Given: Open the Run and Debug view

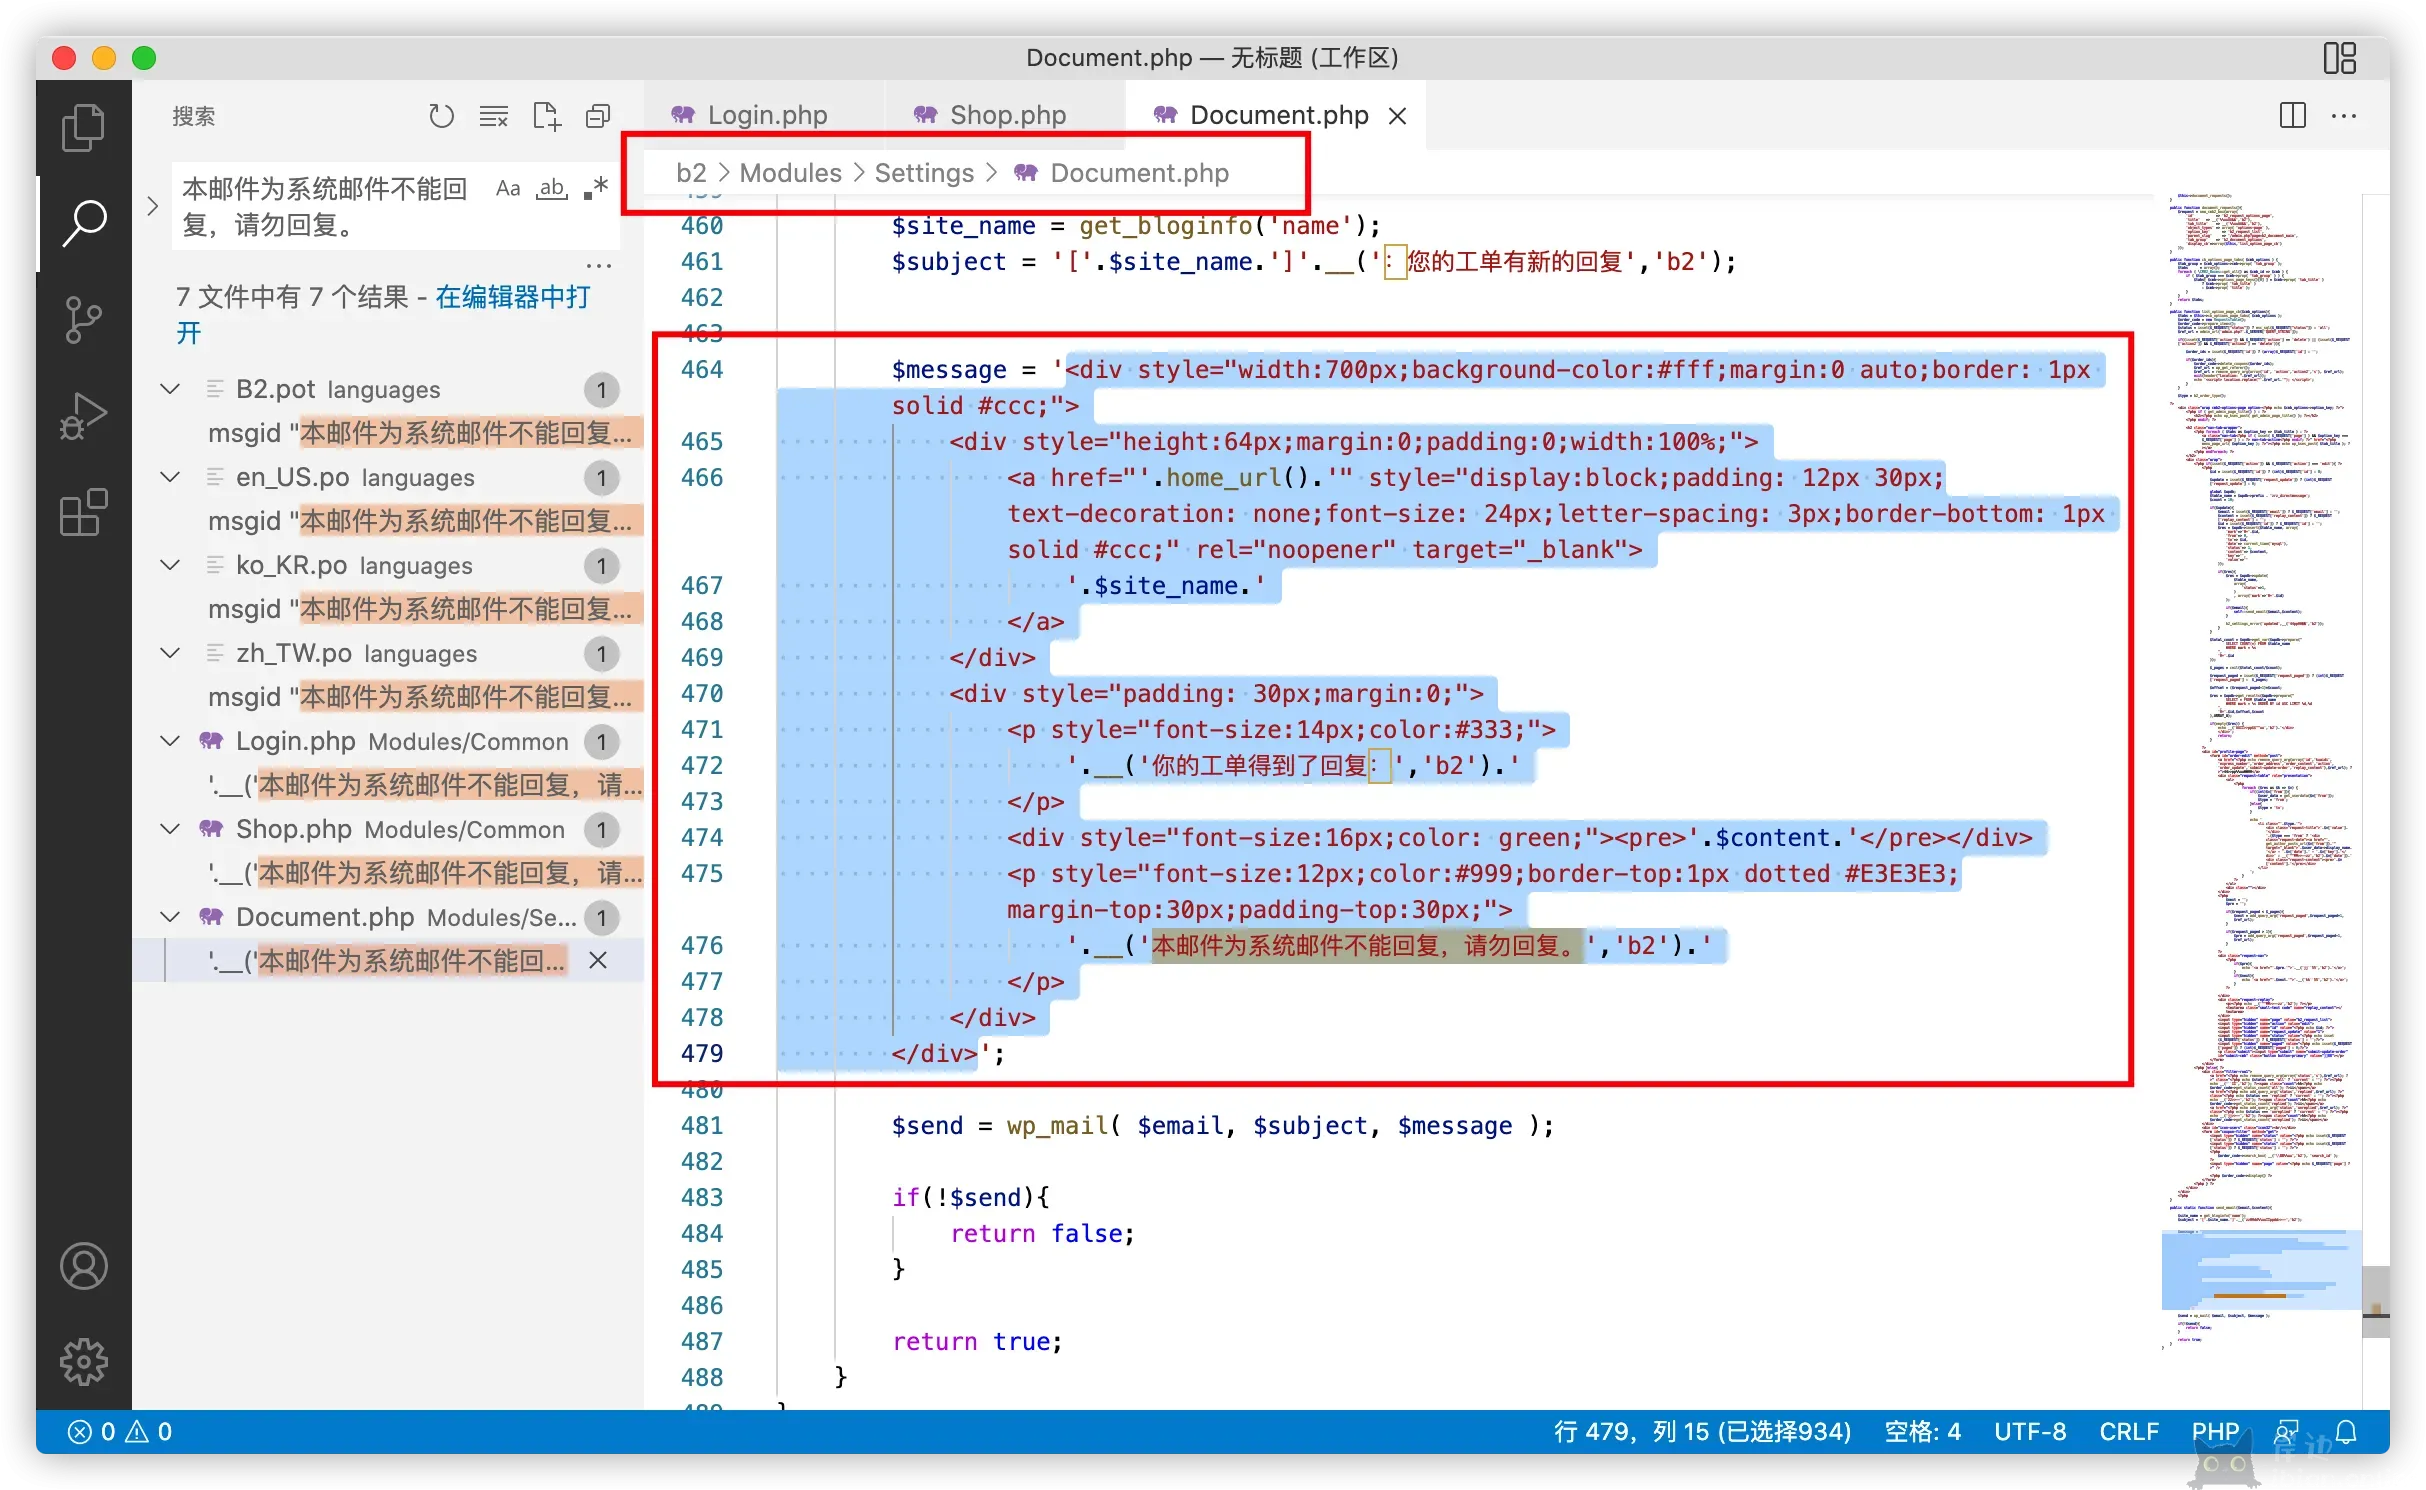Looking at the screenshot, I should pyautogui.click(x=83, y=415).
